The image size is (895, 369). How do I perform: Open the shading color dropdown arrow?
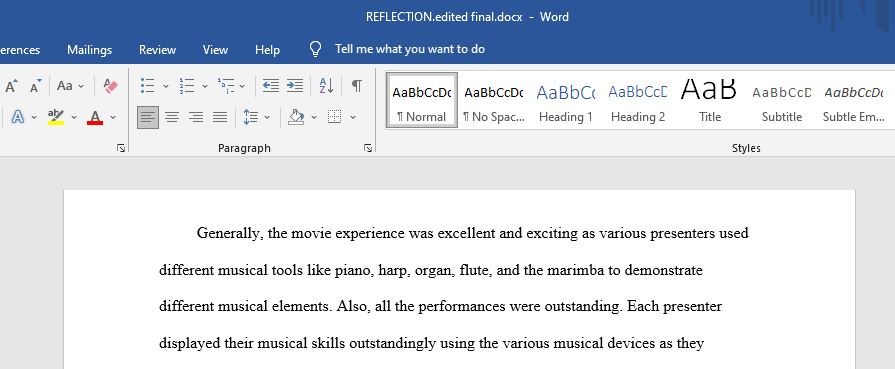tap(314, 117)
